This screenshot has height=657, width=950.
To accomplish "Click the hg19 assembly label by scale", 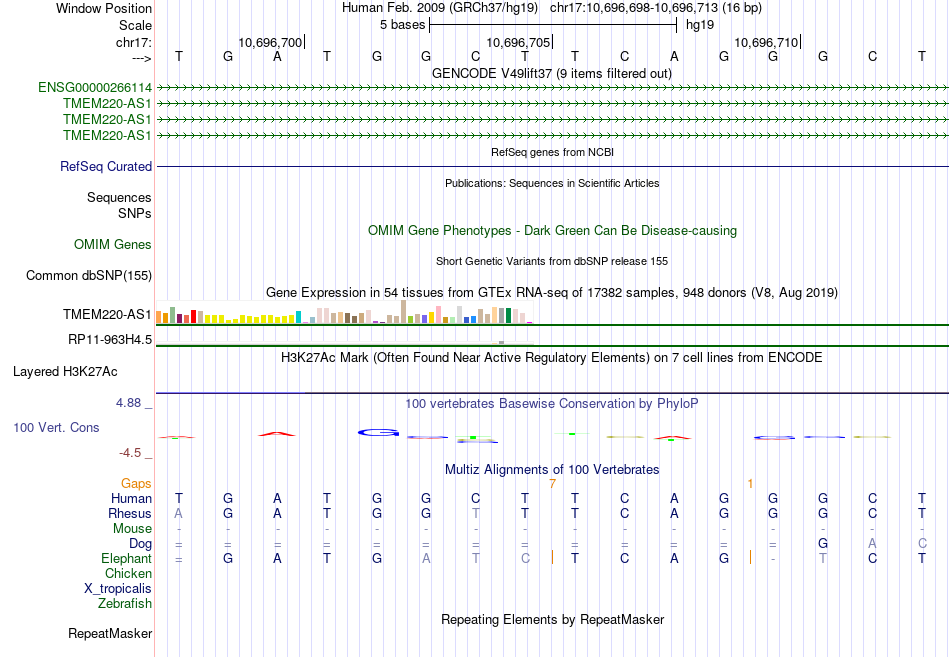I will click(700, 25).
